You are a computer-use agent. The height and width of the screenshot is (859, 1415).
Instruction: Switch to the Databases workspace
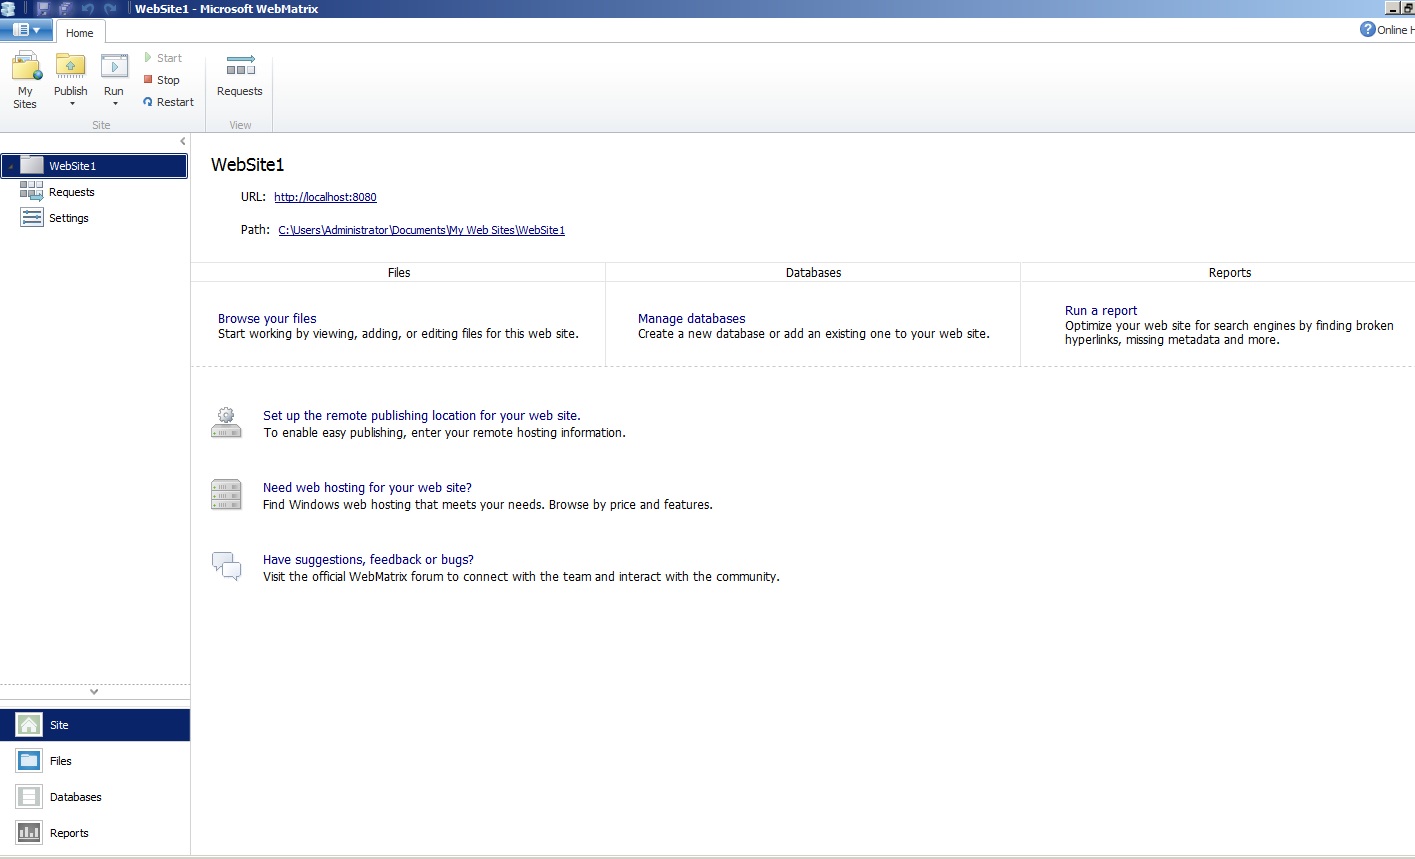[95, 797]
